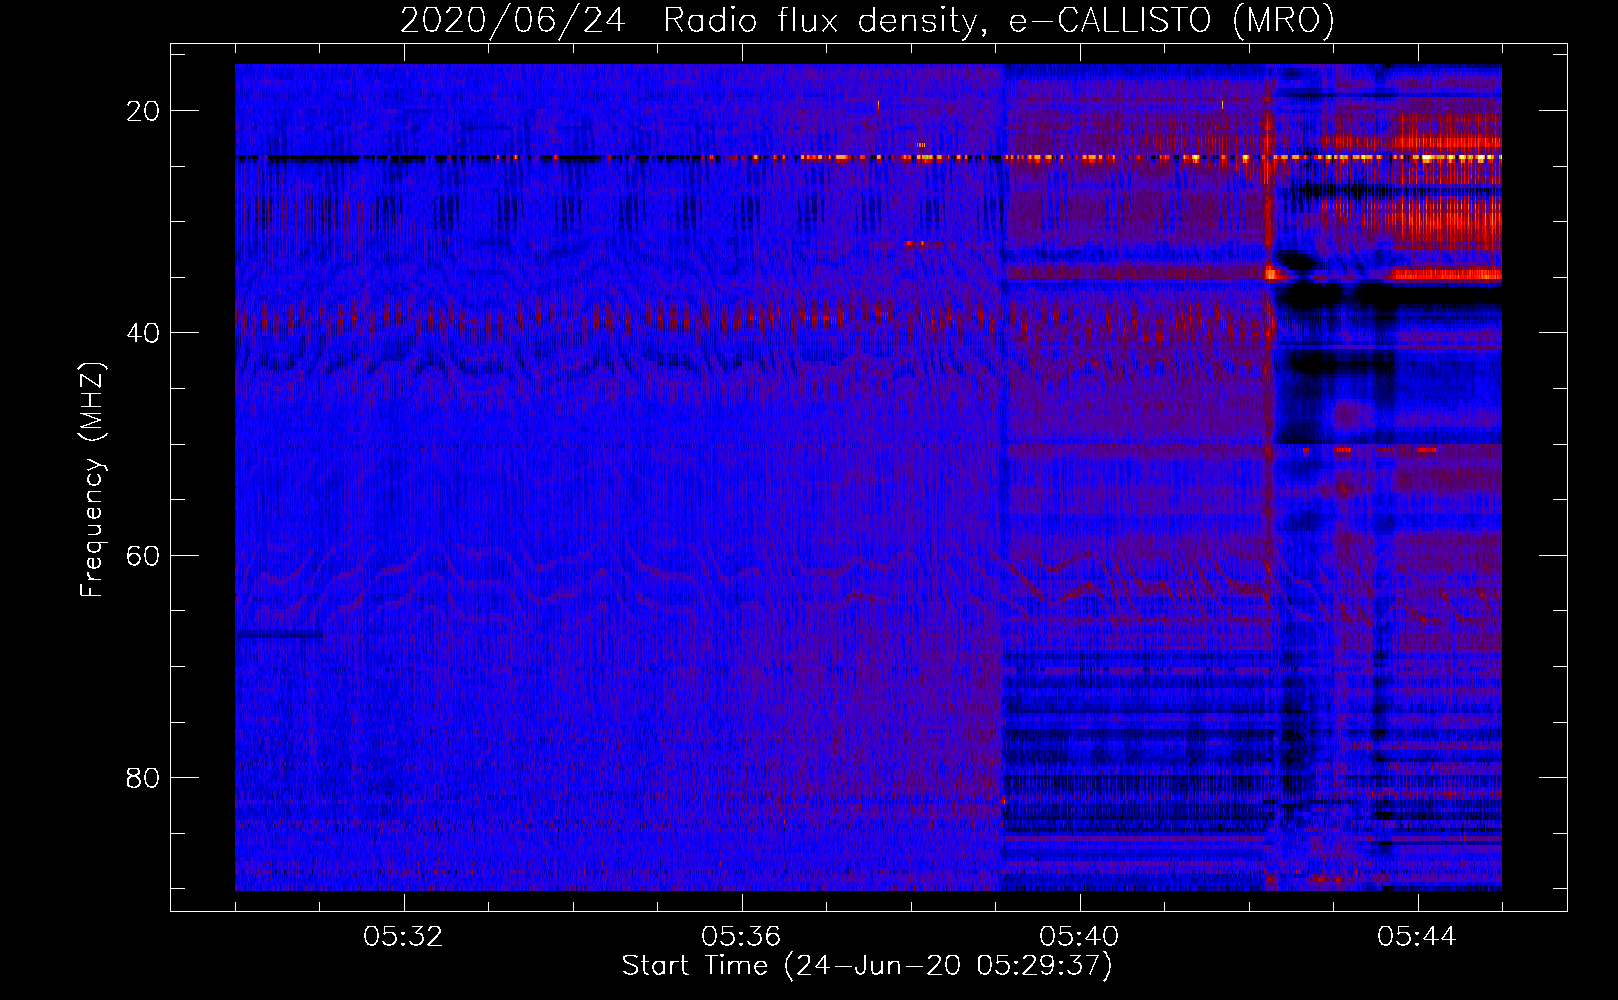Viewport: 1618px width, 1000px height.
Task: Click the 05:36 time tick label
Action: coord(741,937)
